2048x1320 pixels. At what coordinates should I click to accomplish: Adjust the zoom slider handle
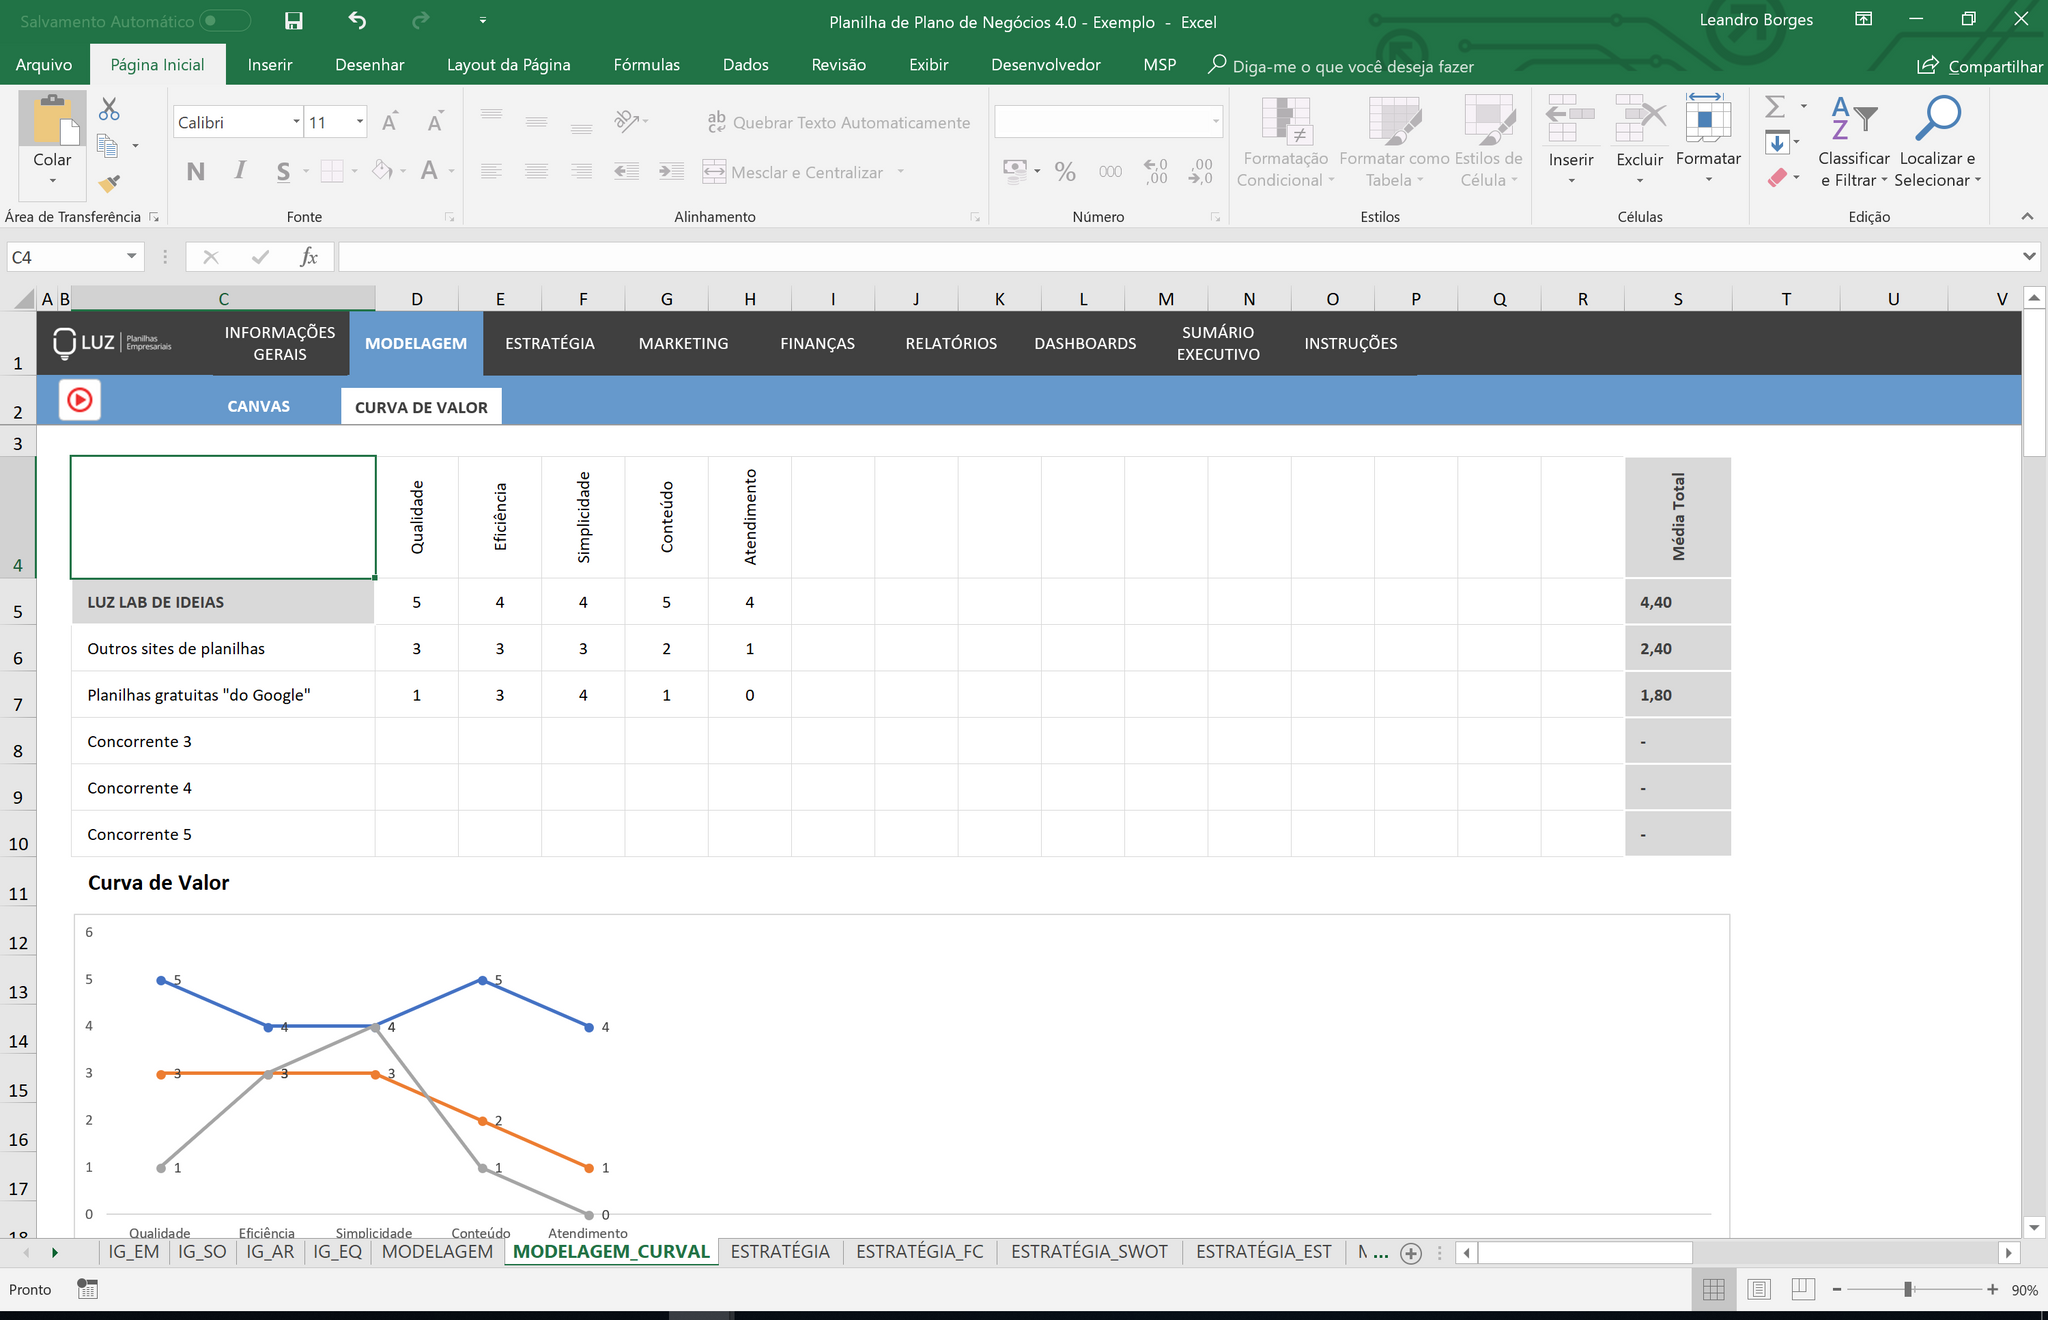(1908, 1290)
